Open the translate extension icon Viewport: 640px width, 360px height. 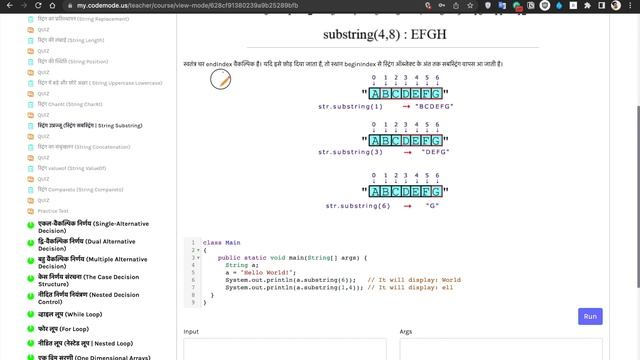click(502, 6)
